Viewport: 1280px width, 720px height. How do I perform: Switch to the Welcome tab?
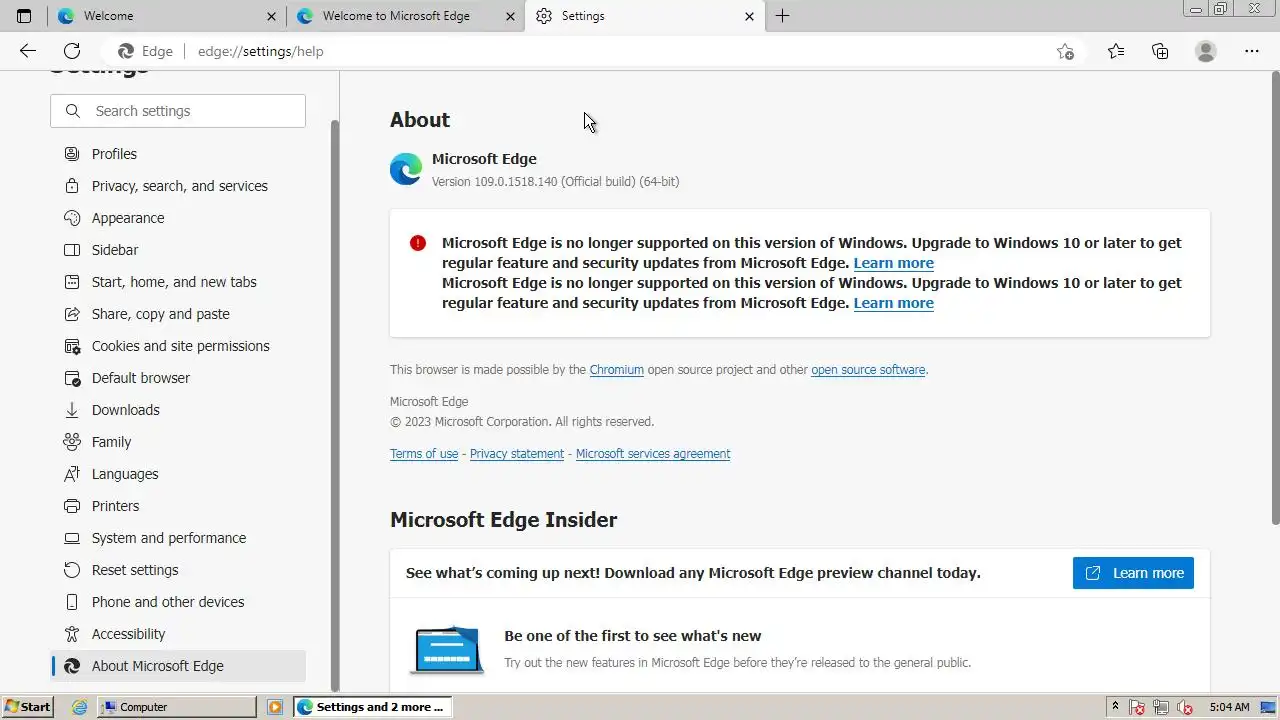point(167,16)
